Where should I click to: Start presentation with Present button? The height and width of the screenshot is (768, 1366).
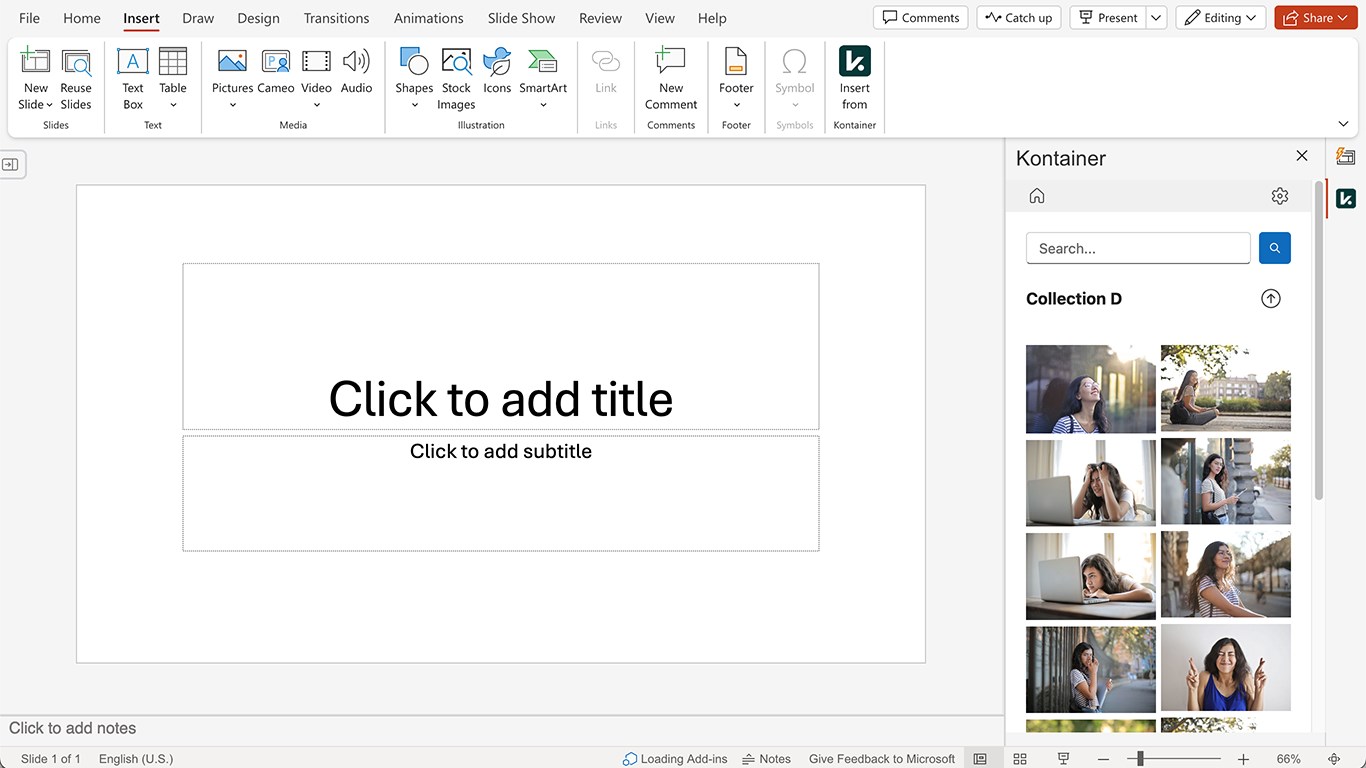click(x=1108, y=18)
